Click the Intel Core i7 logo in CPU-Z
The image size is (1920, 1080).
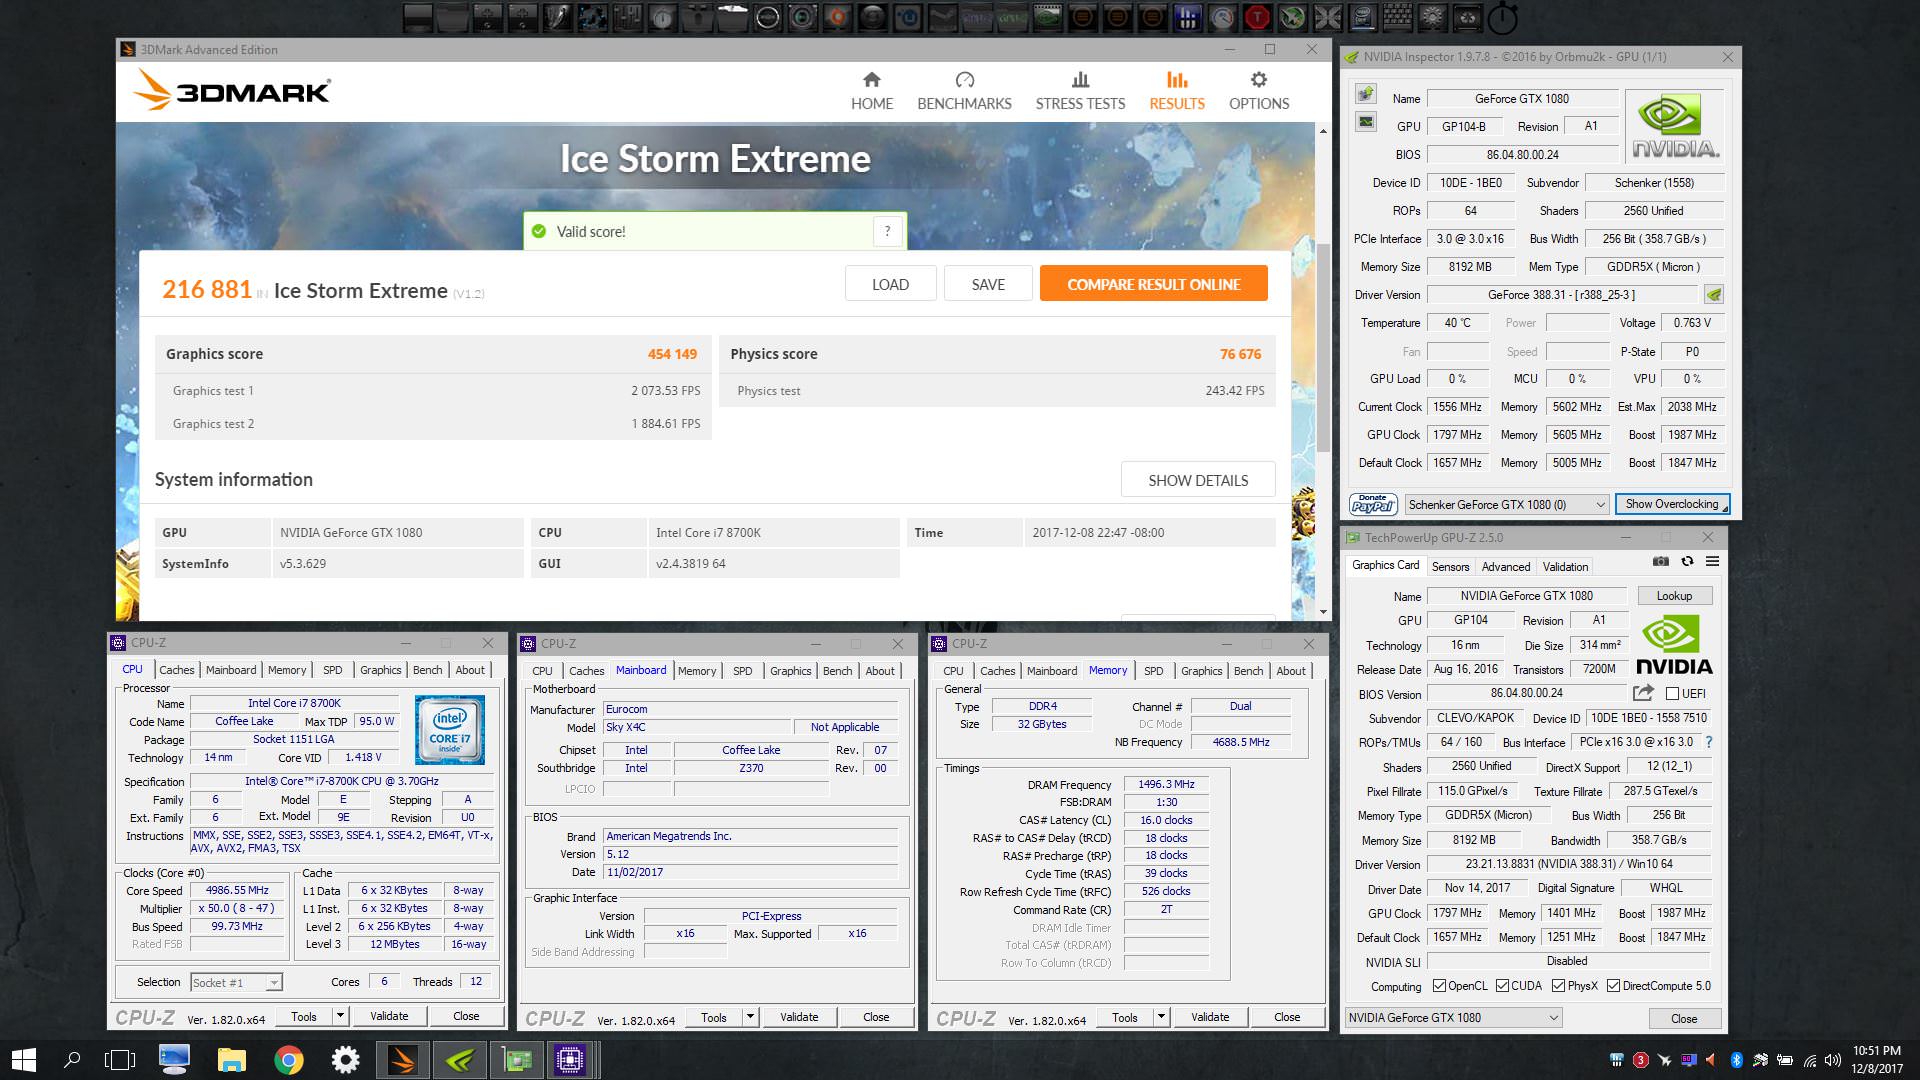450,730
